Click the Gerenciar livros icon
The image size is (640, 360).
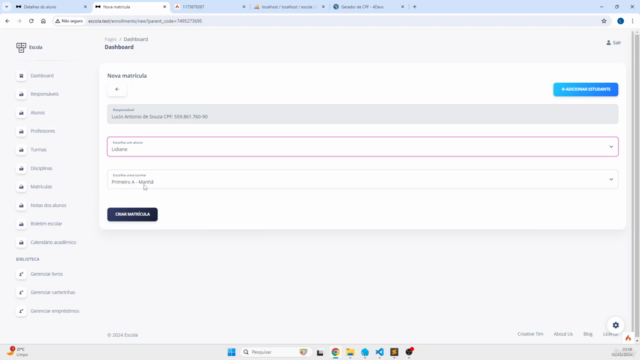[21, 274]
